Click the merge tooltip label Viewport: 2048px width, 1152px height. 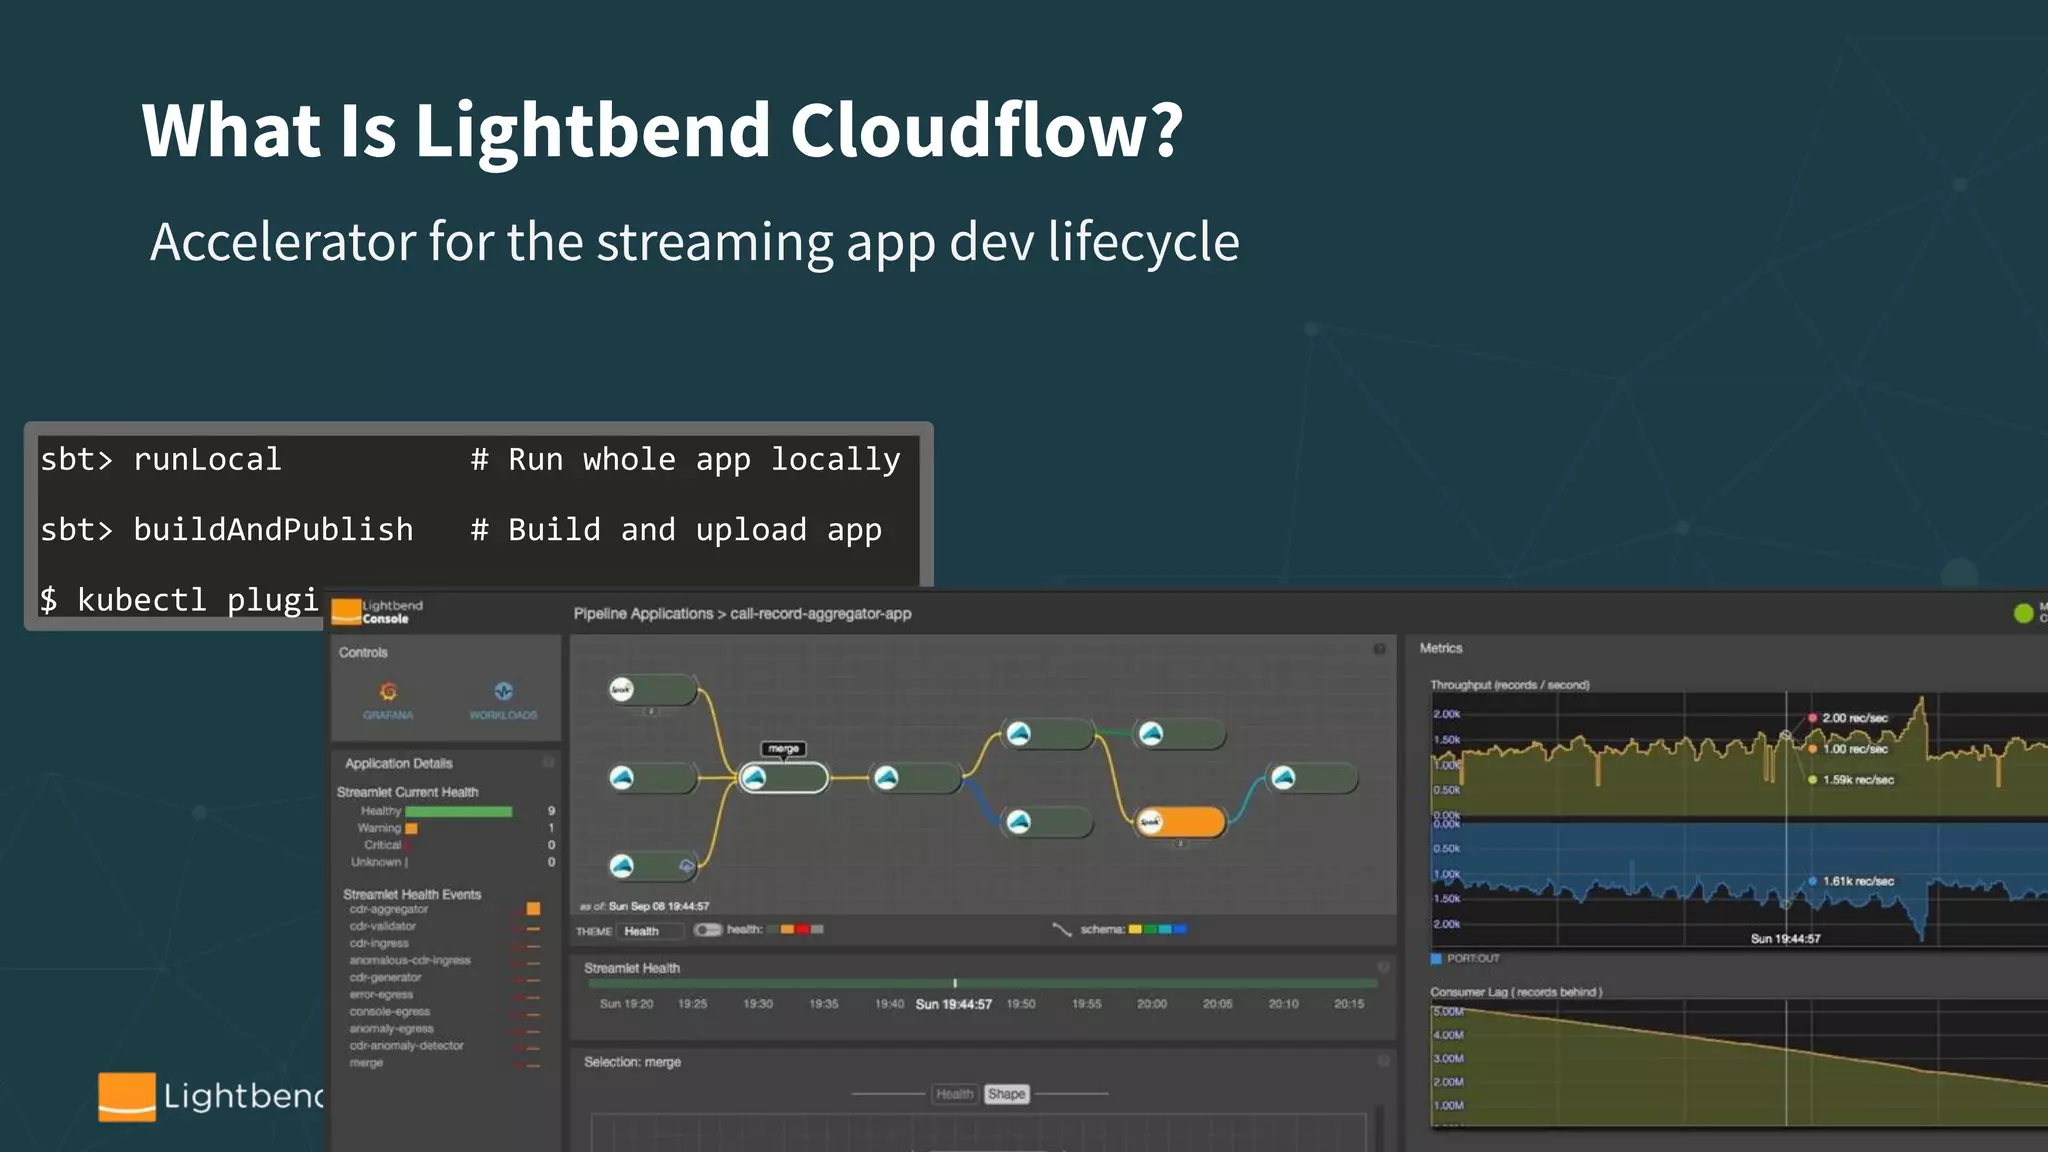click(x=783, y=748)
